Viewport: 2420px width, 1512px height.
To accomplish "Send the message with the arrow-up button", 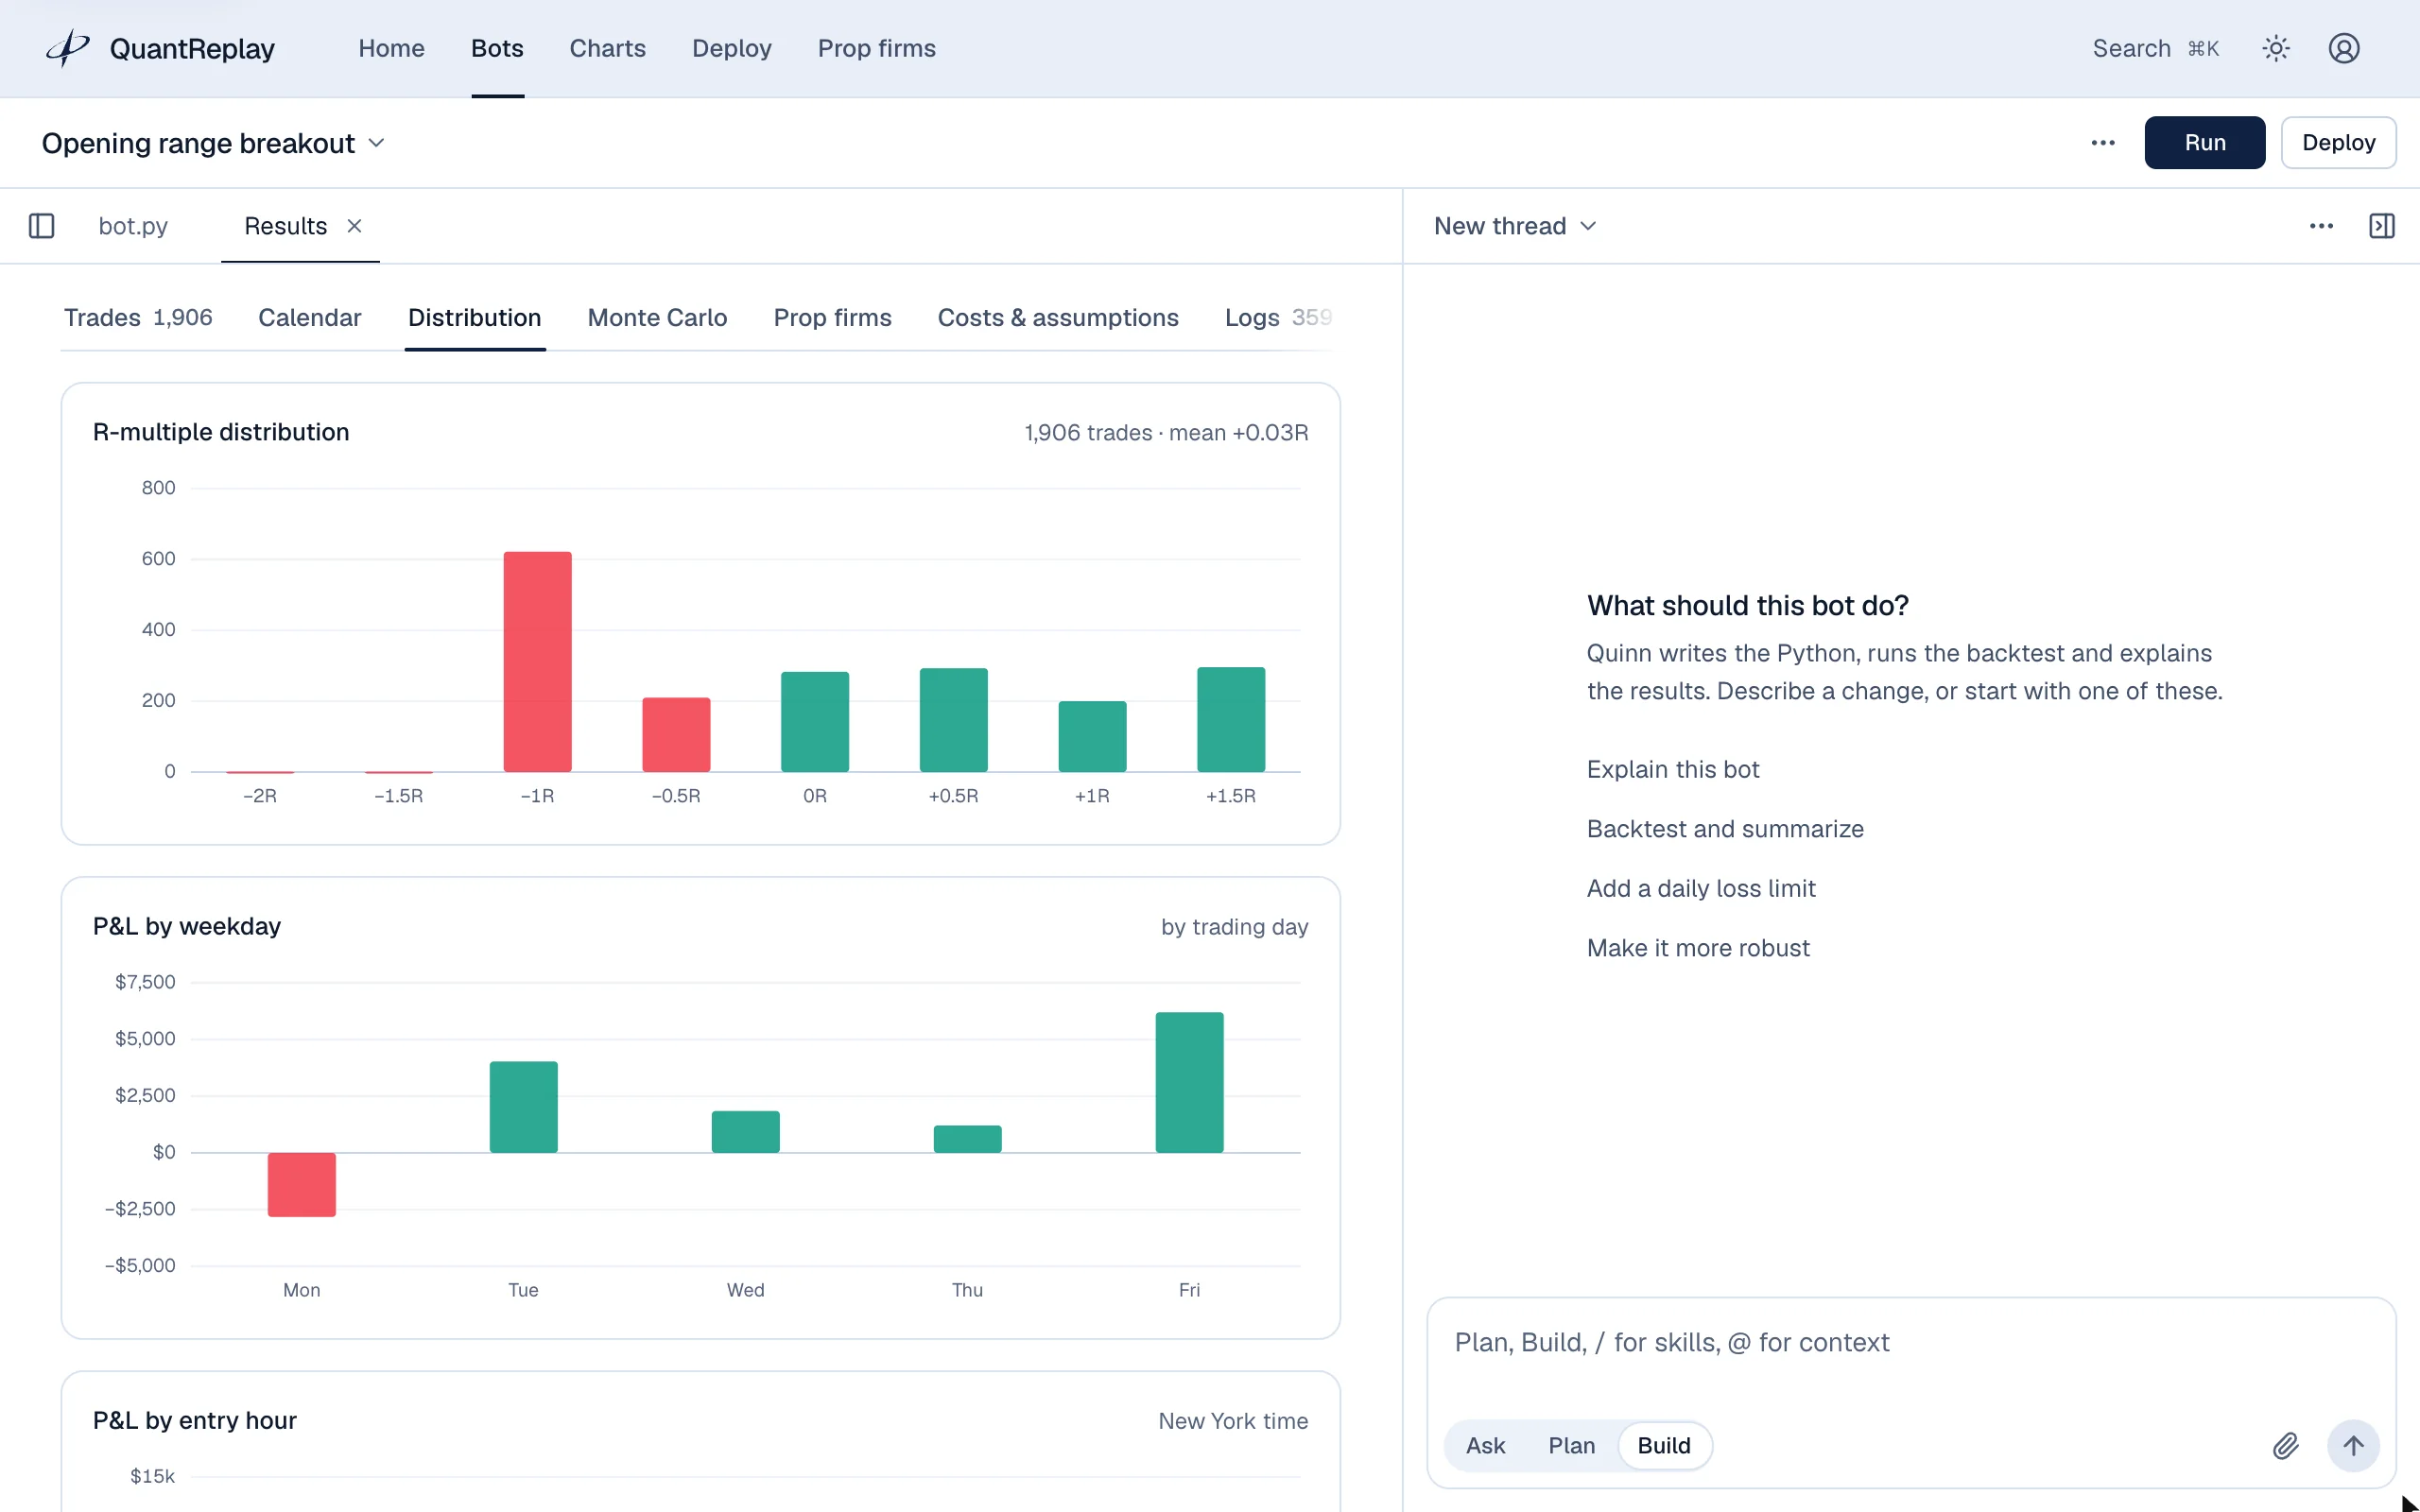I will point(2353,1445).
